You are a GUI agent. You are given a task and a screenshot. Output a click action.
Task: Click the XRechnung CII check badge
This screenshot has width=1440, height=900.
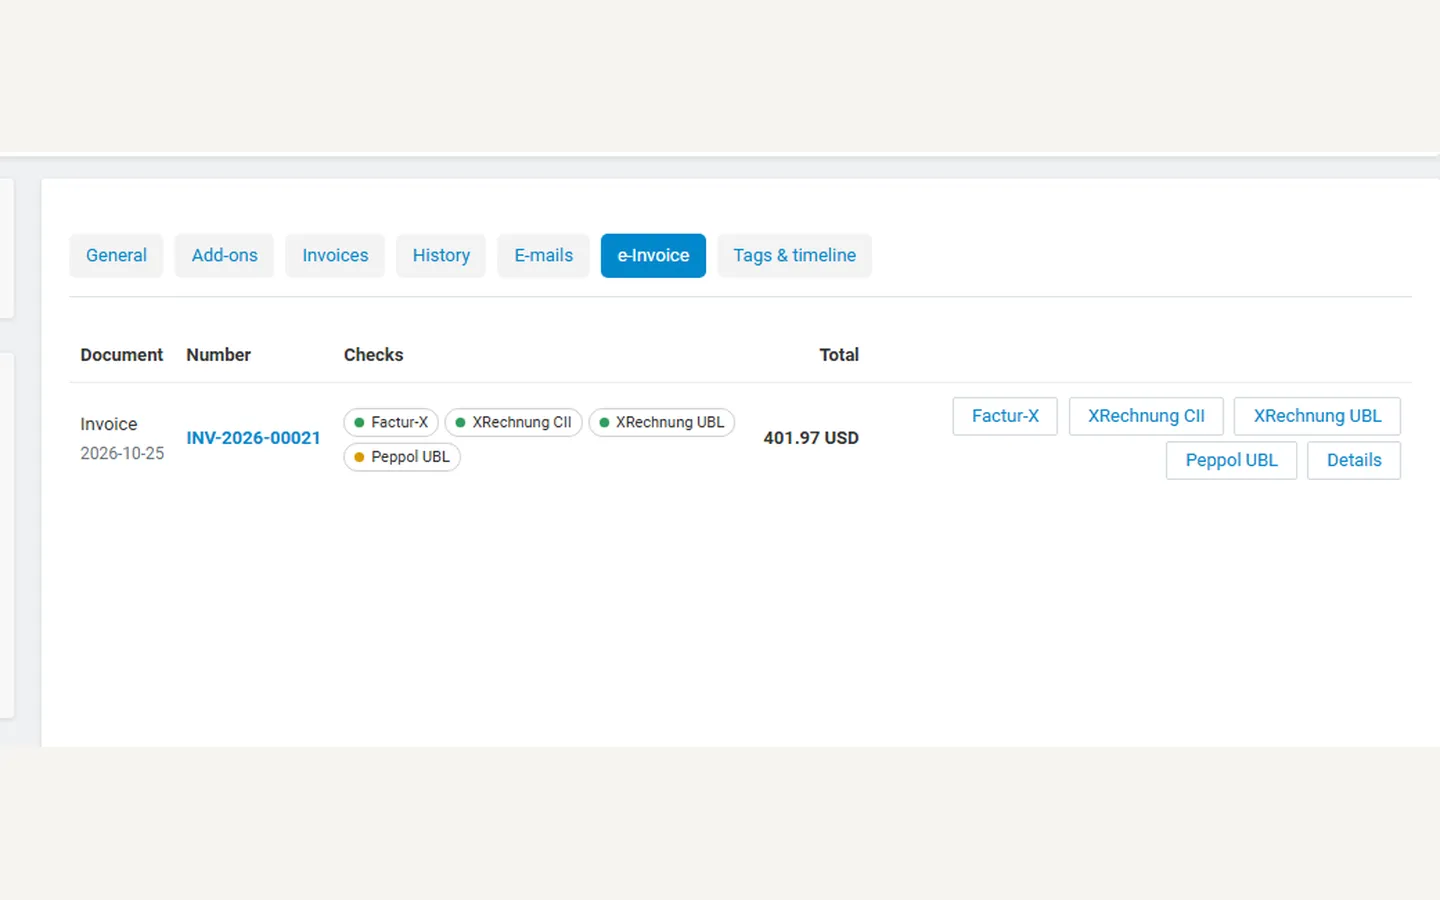pyautogui.click(x=513, y=422)
